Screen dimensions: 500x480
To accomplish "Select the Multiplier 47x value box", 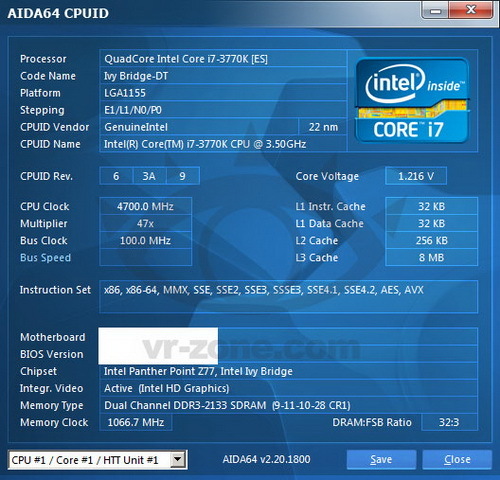I will 145,223.
